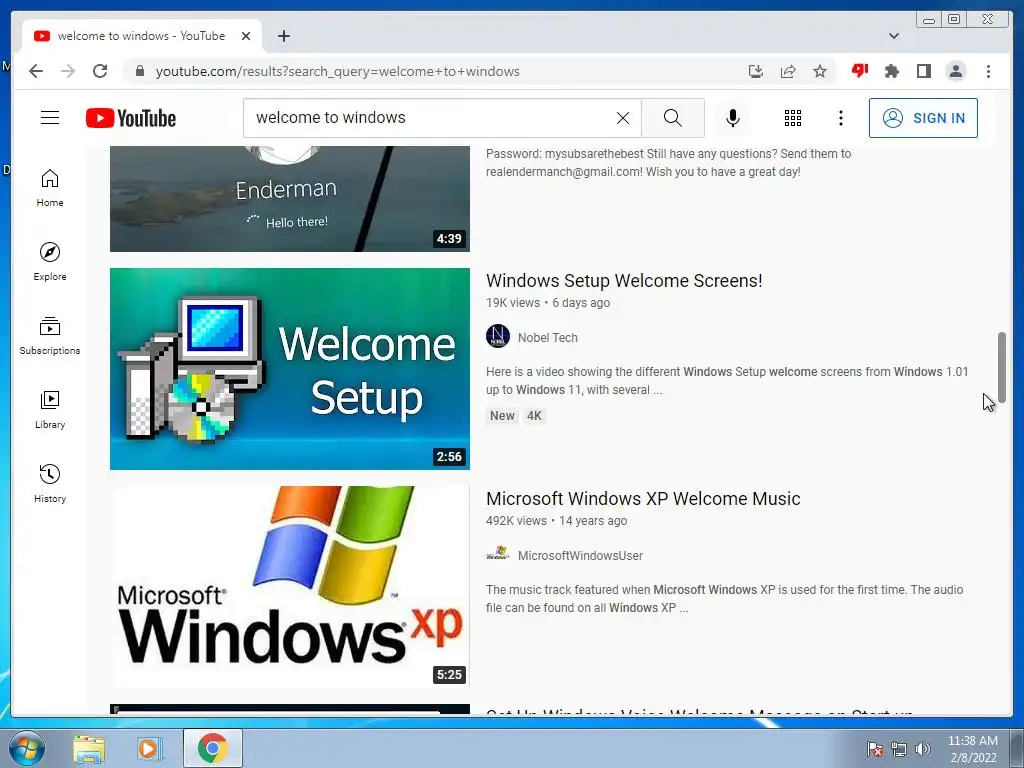Click the YouTube logo
Screen dimensions: 1024x768
131,118
